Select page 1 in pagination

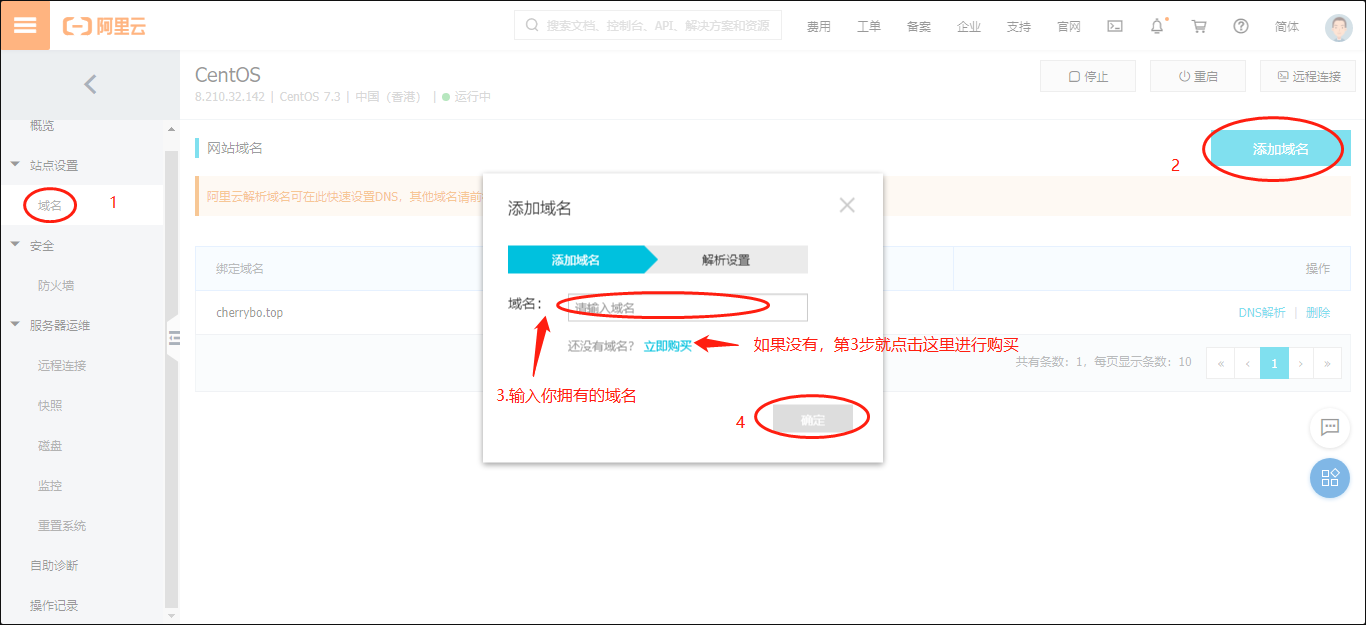(x=1274, y=363)
